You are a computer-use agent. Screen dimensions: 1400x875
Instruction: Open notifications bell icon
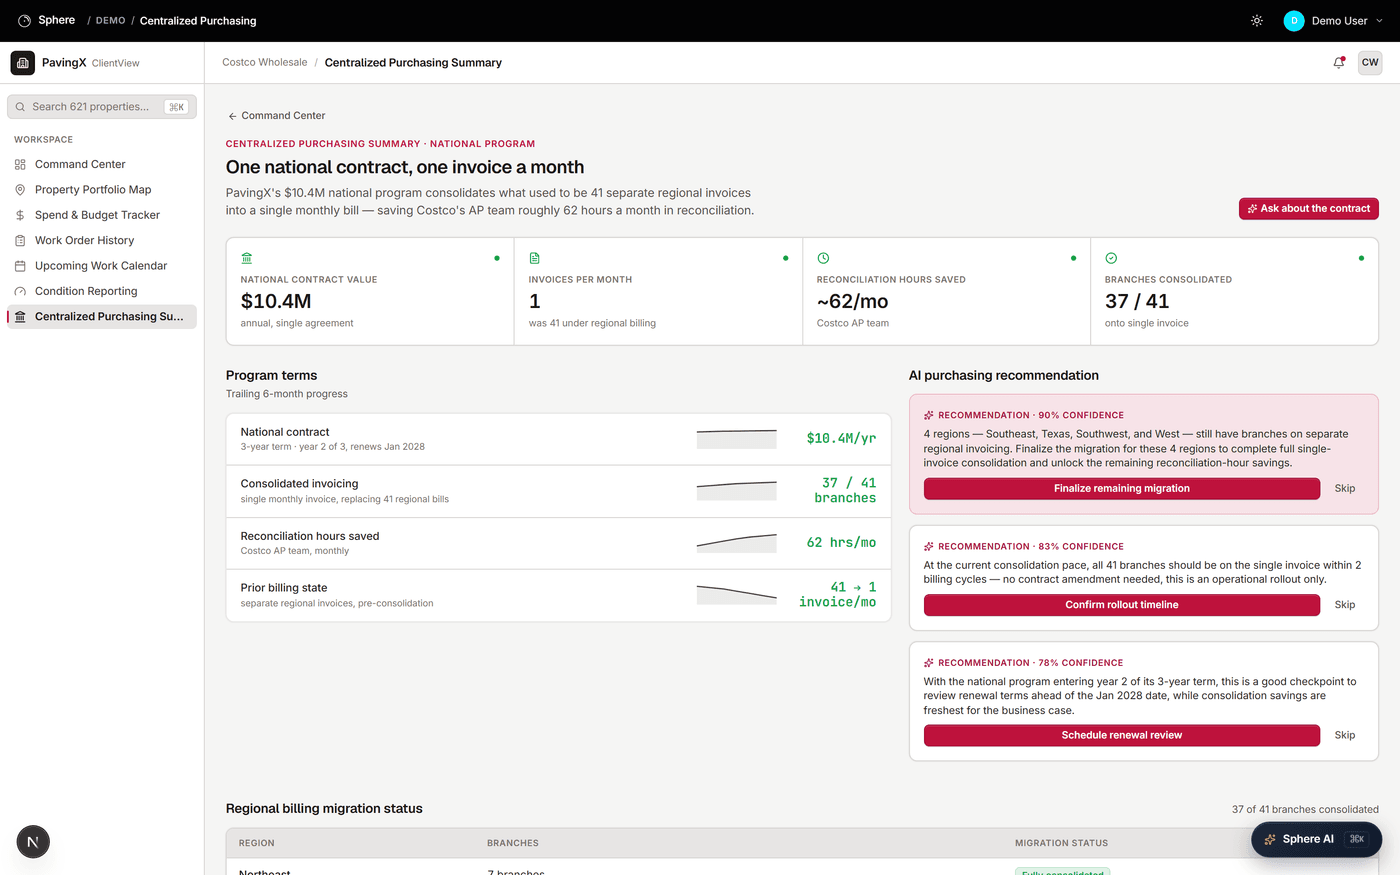coord(1339,62)
